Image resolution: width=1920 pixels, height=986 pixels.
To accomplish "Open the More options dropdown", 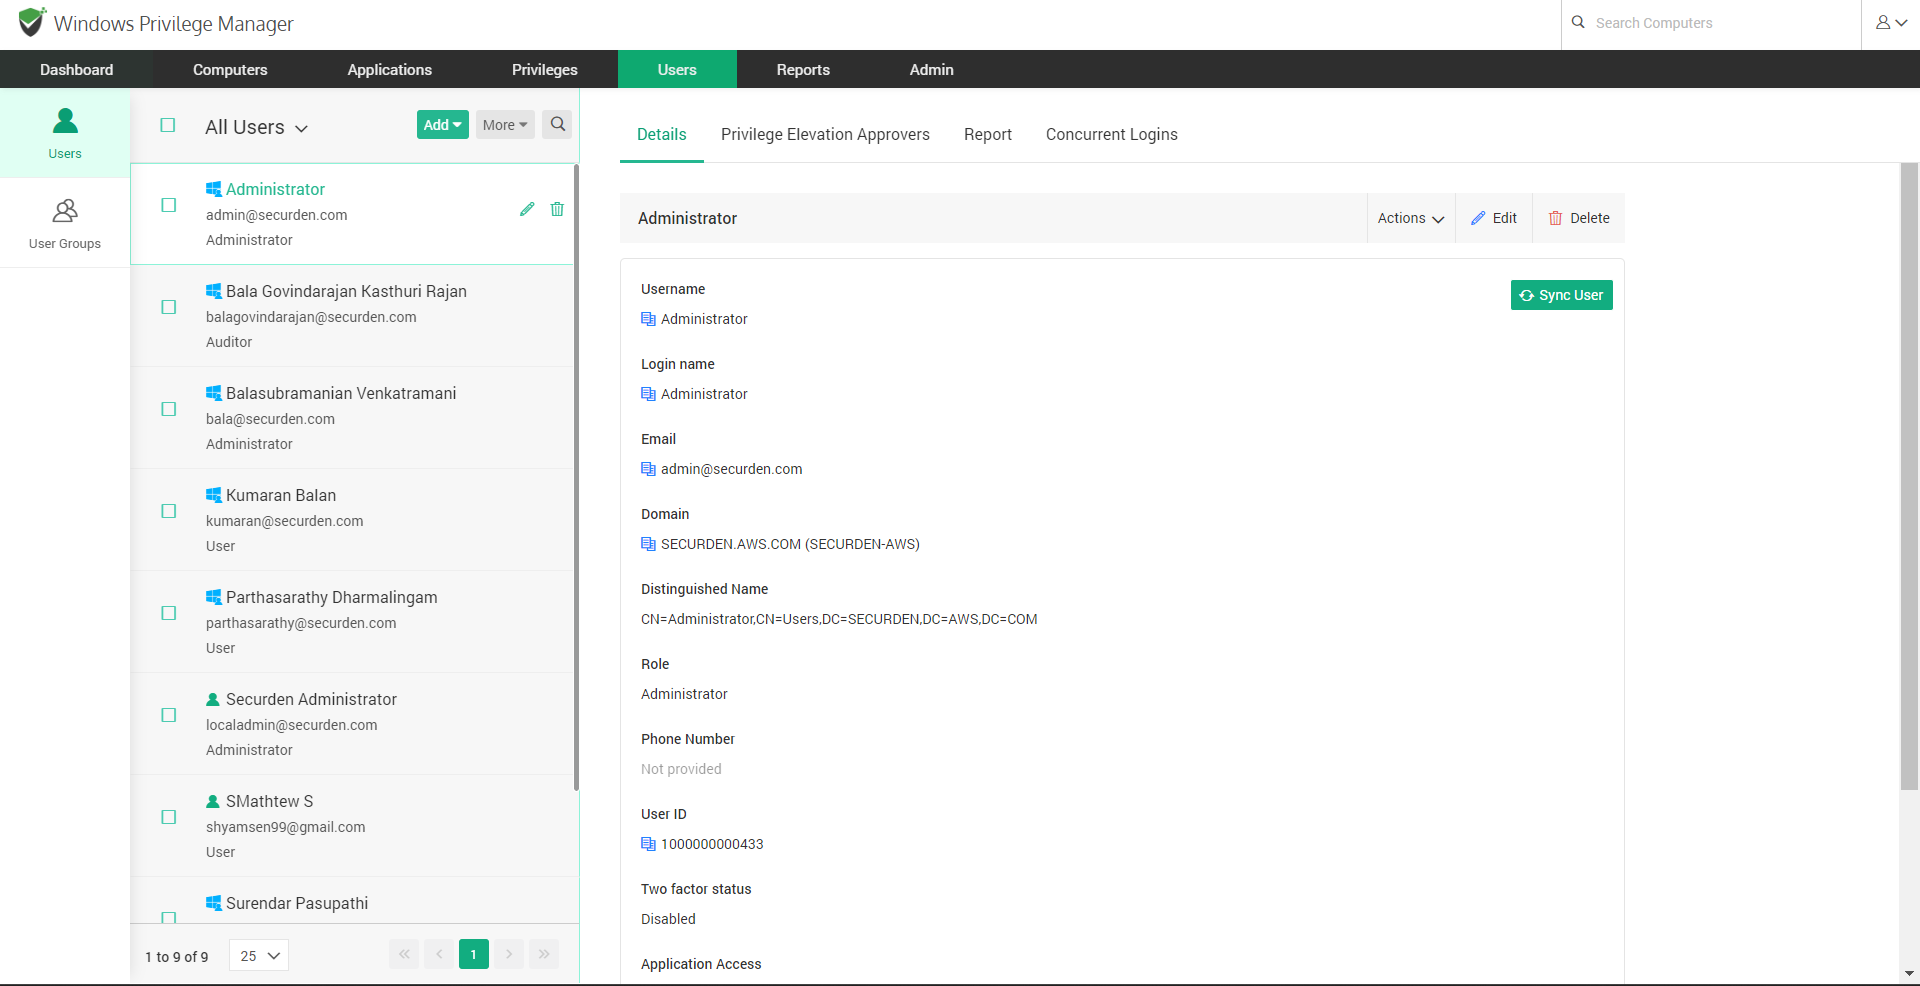I will tap(503, 124).
